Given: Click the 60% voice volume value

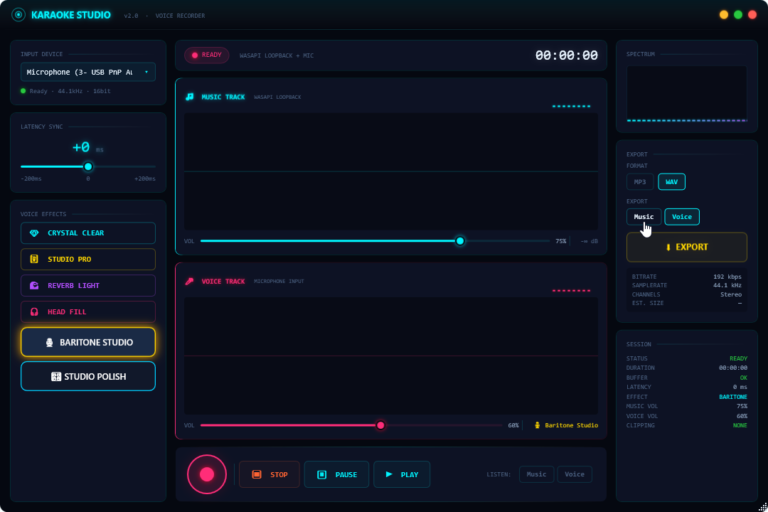Looking at the screenshot, I should coord(513,425).
